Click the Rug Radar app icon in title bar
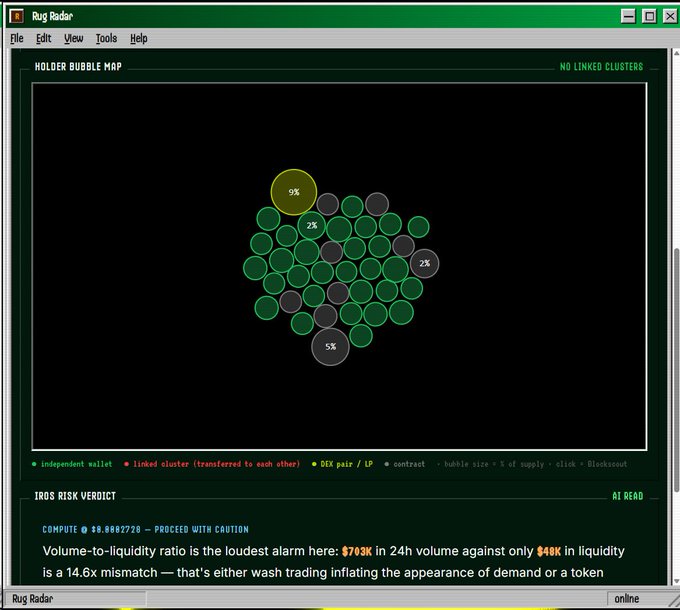 (x=16, y=16)
